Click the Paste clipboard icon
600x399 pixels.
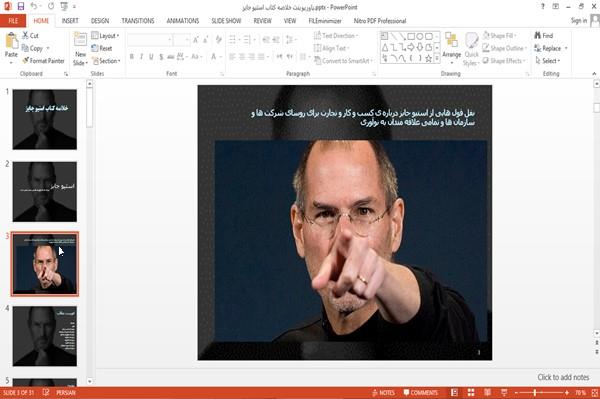(x=11, y=41)
